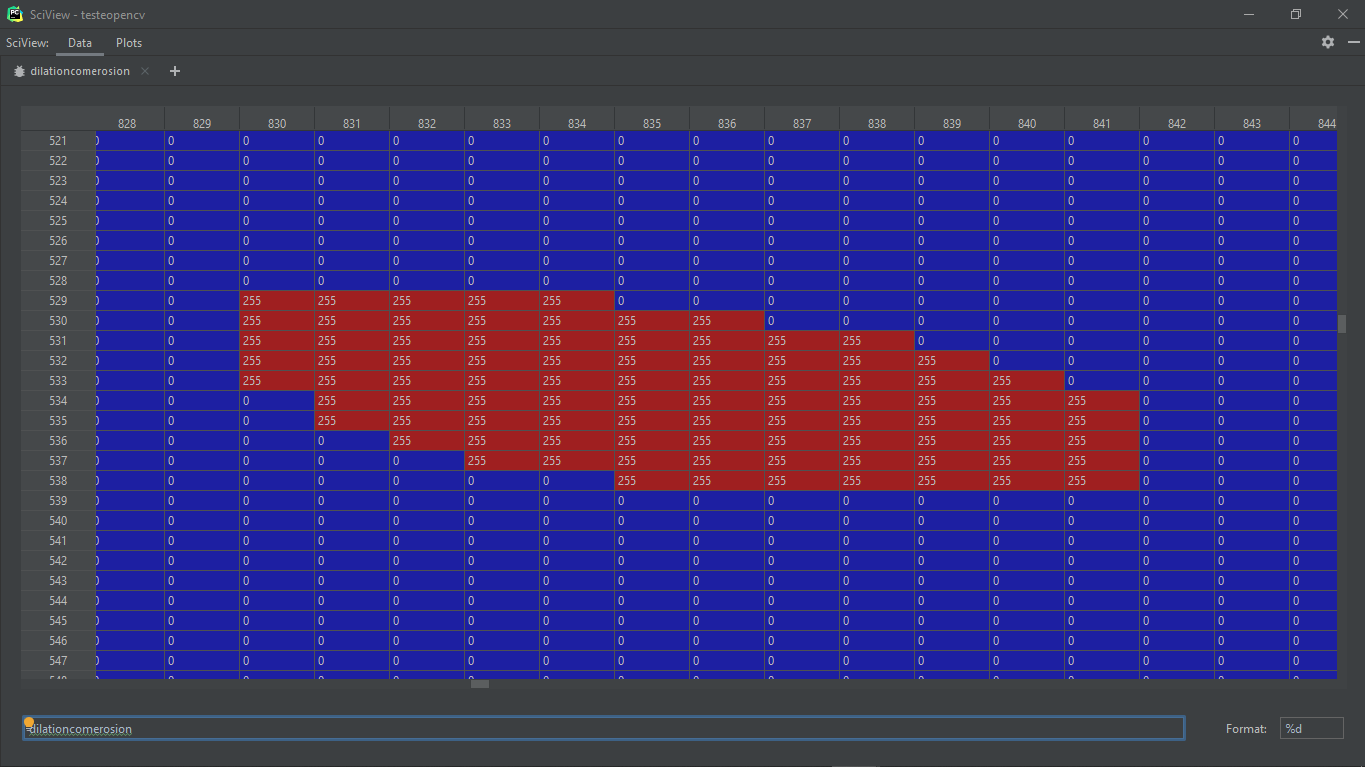Click the vertical scrollbar thumb
The image size is (1365, 767).
[1342, 323]
